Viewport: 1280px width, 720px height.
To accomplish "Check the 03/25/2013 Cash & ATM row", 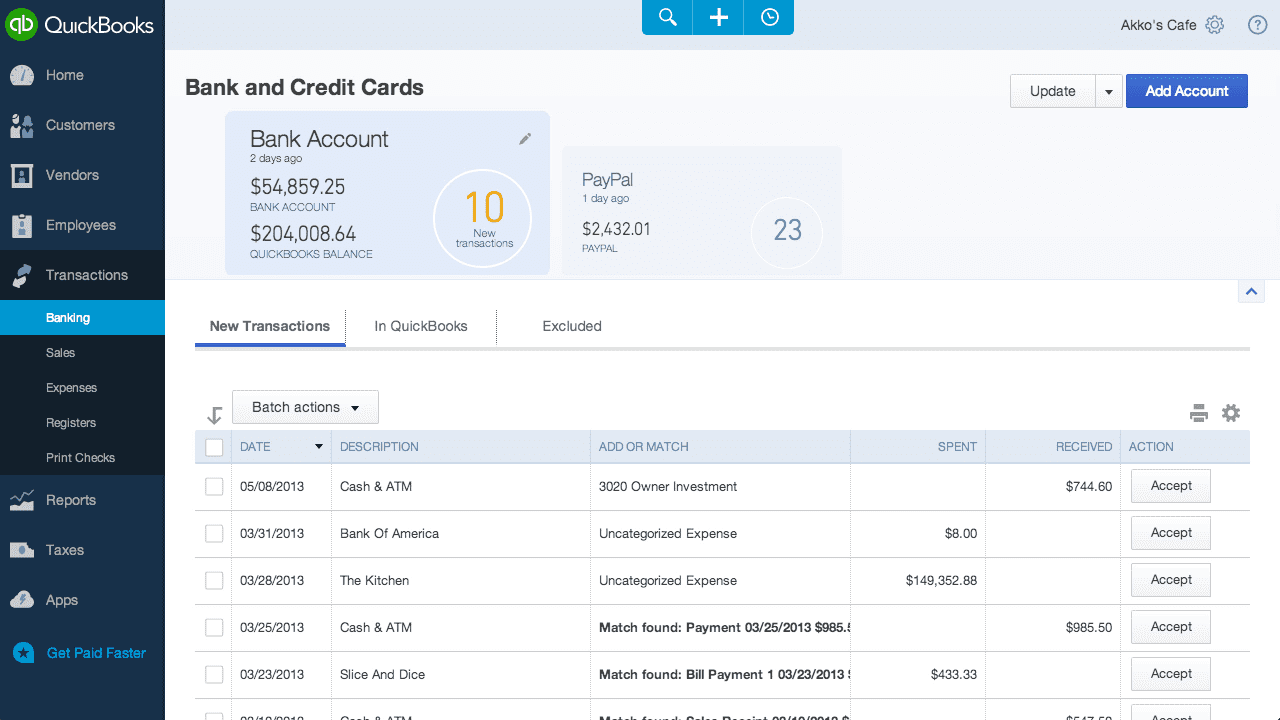I will click(x=214, y=627).
